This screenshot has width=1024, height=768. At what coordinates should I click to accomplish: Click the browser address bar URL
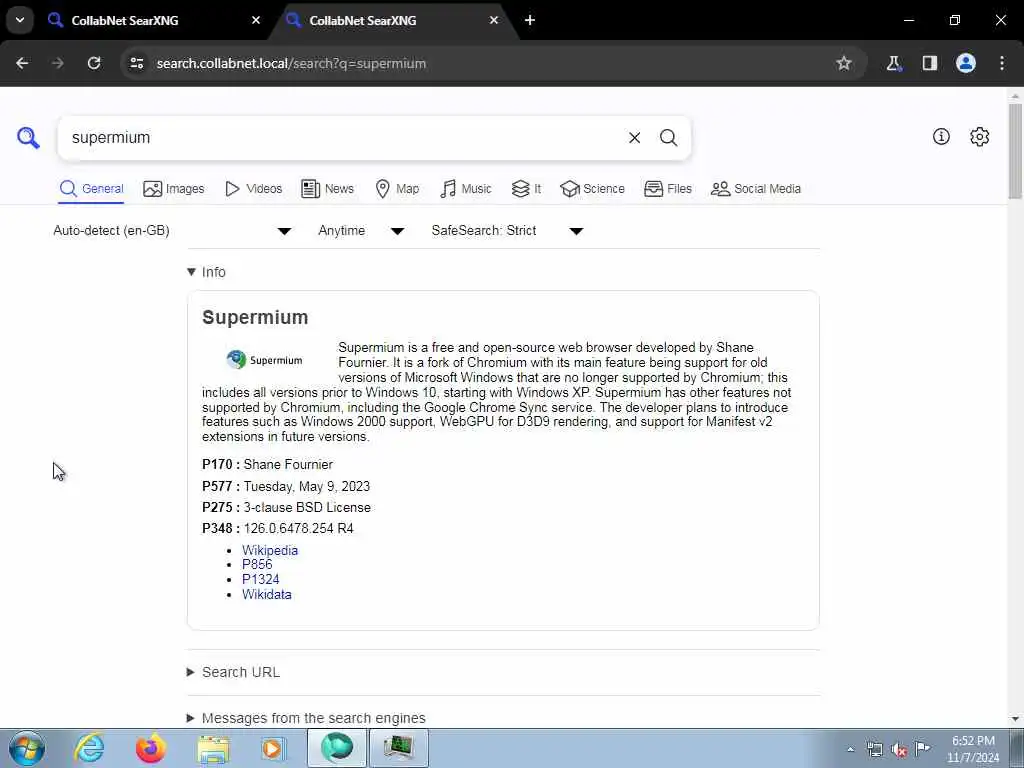pos(291,63)
